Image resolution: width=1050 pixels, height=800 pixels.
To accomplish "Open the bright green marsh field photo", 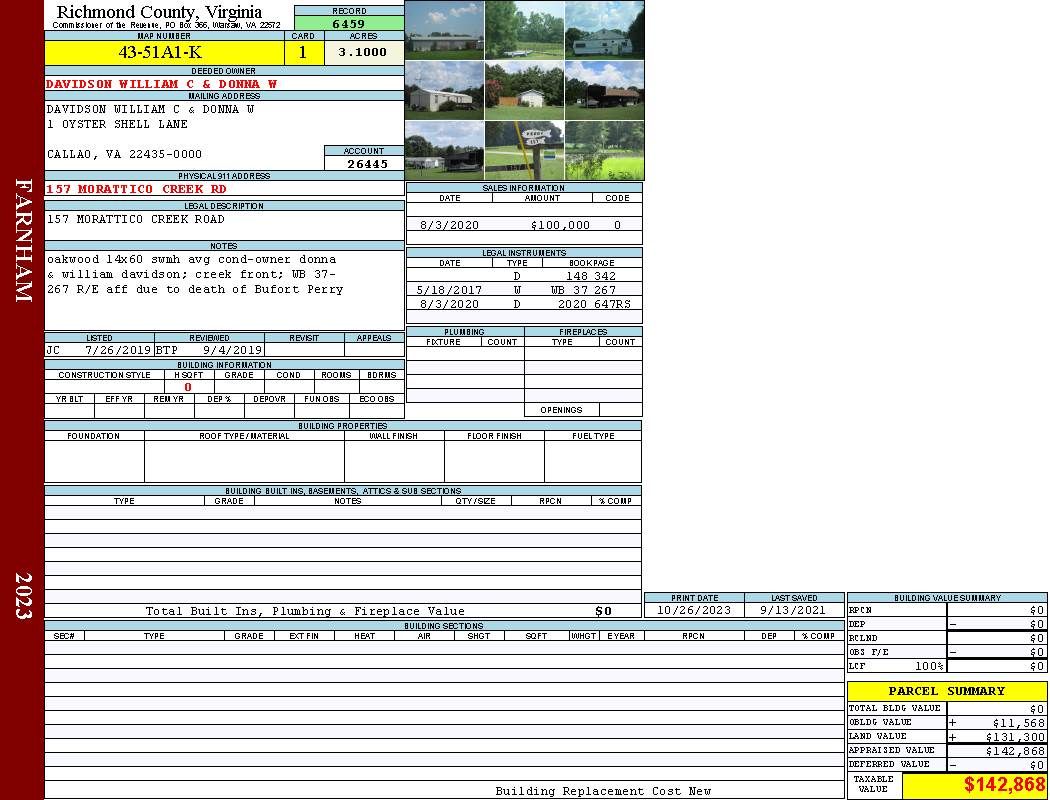I will 604,150.
